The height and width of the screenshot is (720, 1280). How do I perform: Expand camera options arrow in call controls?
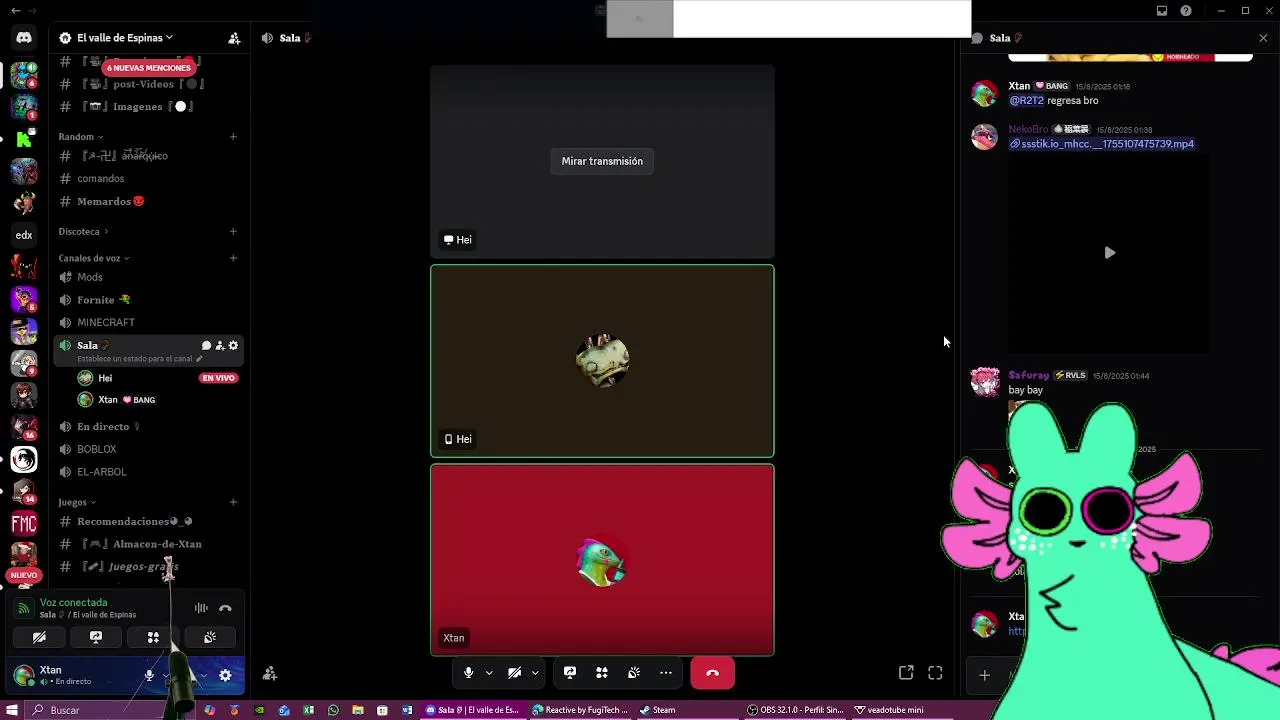[535, 673]
